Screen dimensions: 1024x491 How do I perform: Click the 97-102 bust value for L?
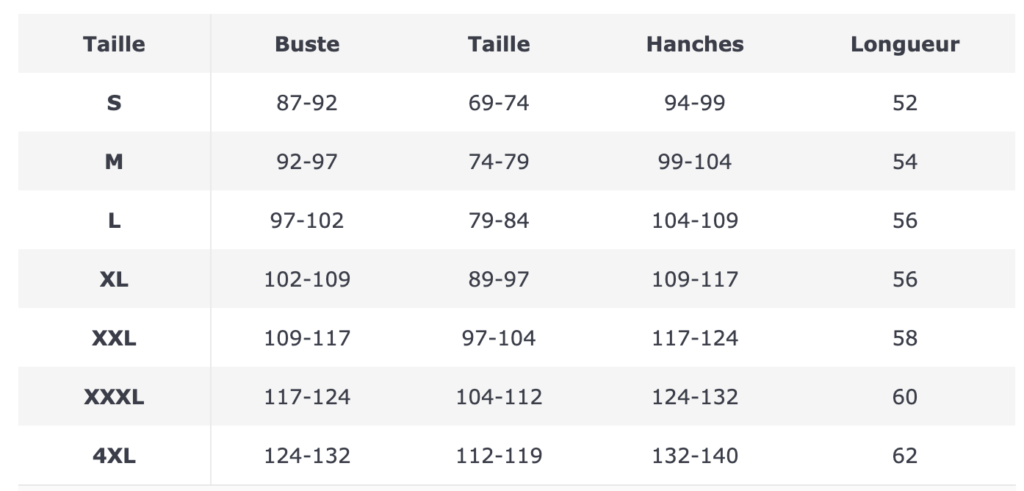[x=307, y=221]
